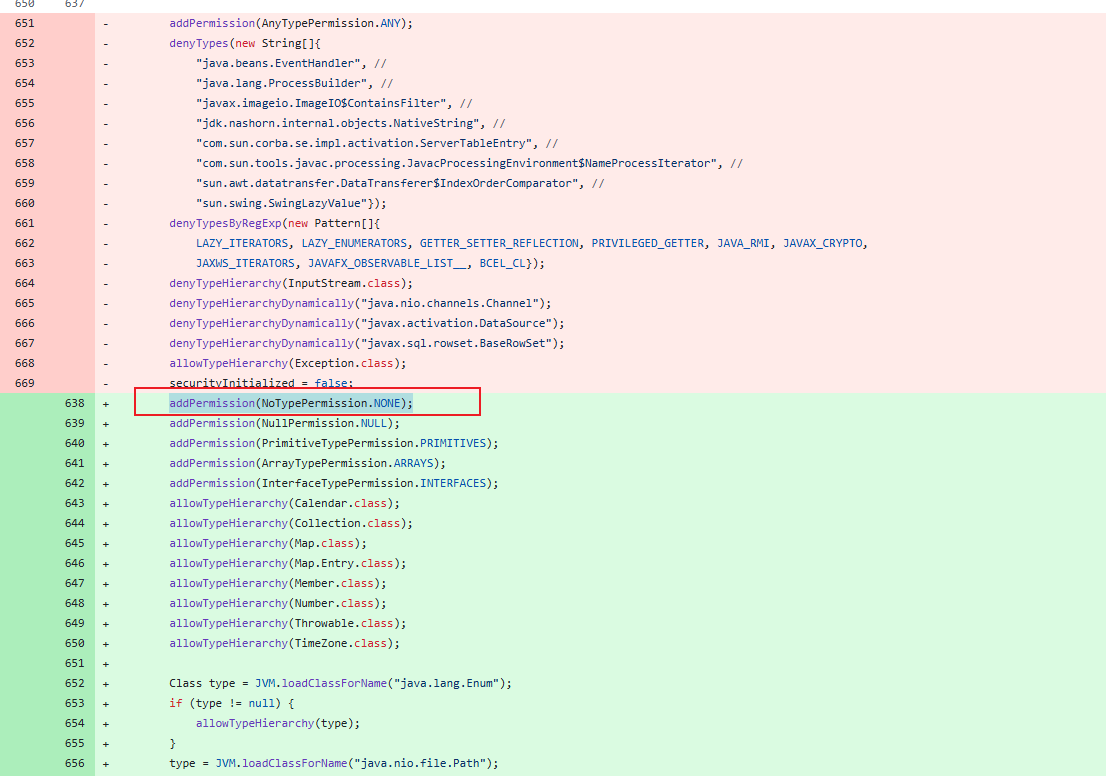Select added line number 638
This screenshot has width=1106, height=776.
point(75,404)
